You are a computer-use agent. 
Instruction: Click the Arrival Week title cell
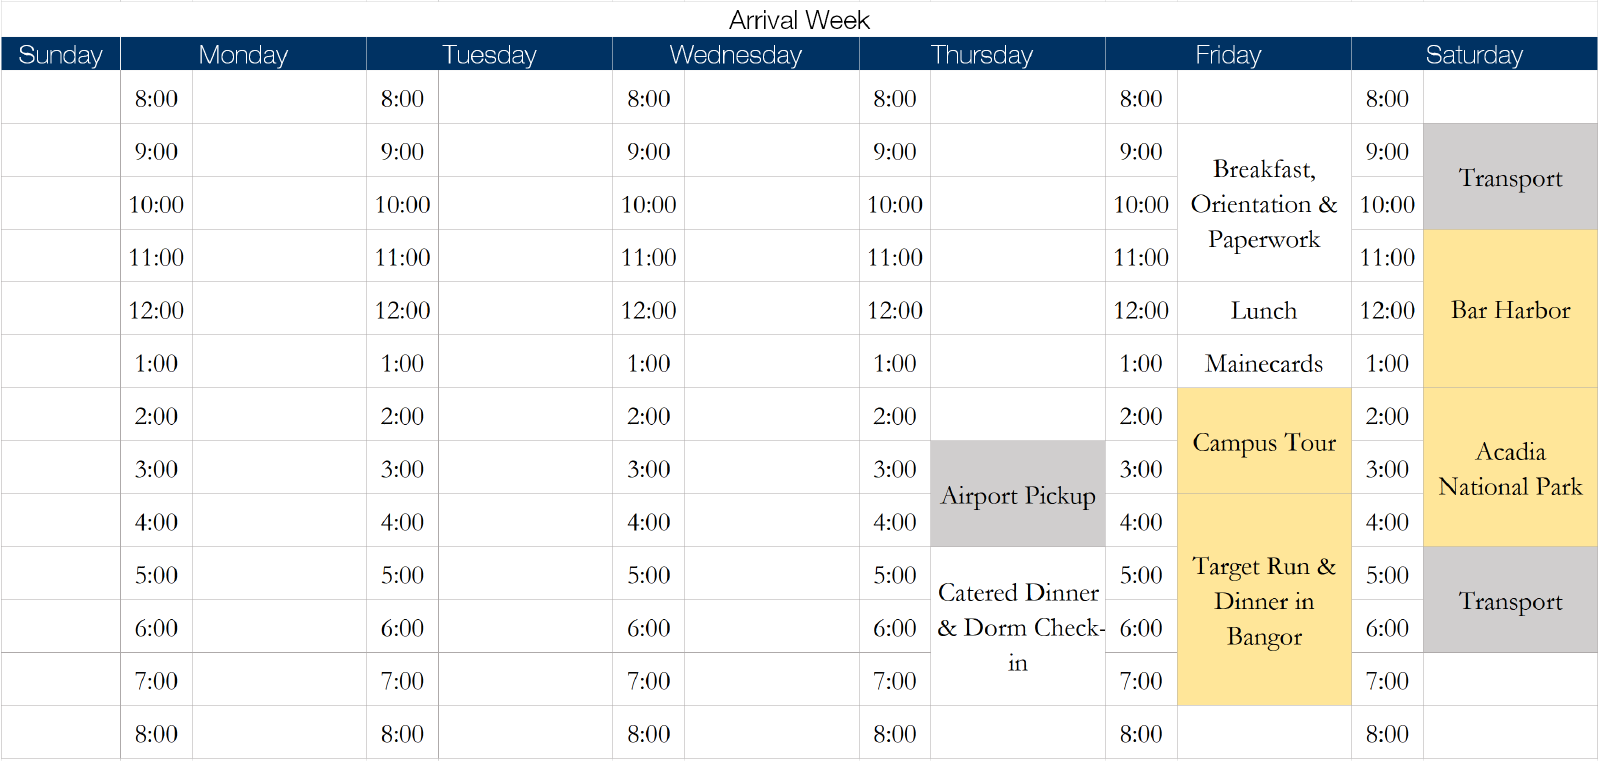[x=799, y=20]
